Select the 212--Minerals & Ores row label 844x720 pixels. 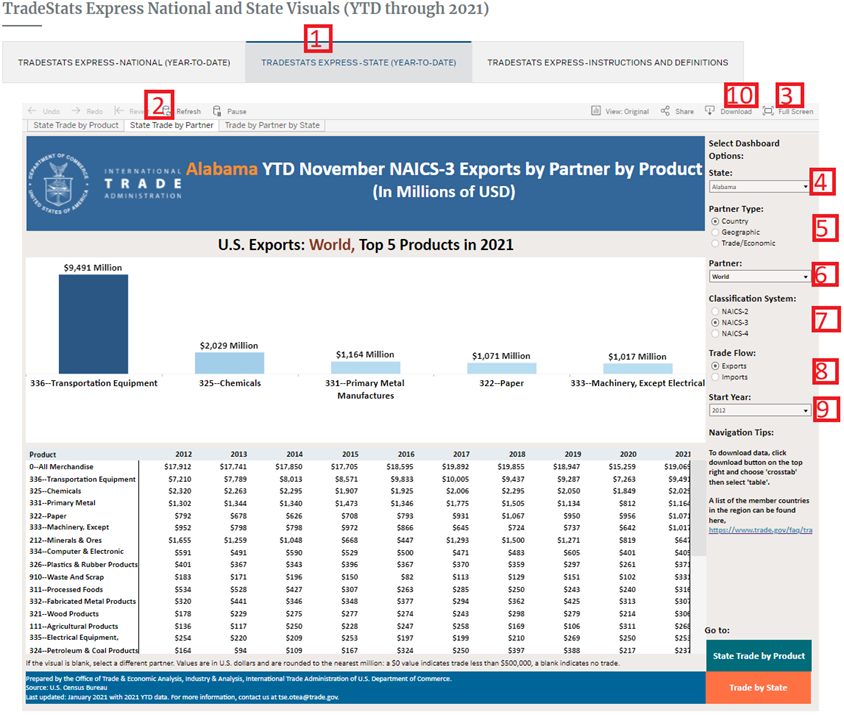65,540
